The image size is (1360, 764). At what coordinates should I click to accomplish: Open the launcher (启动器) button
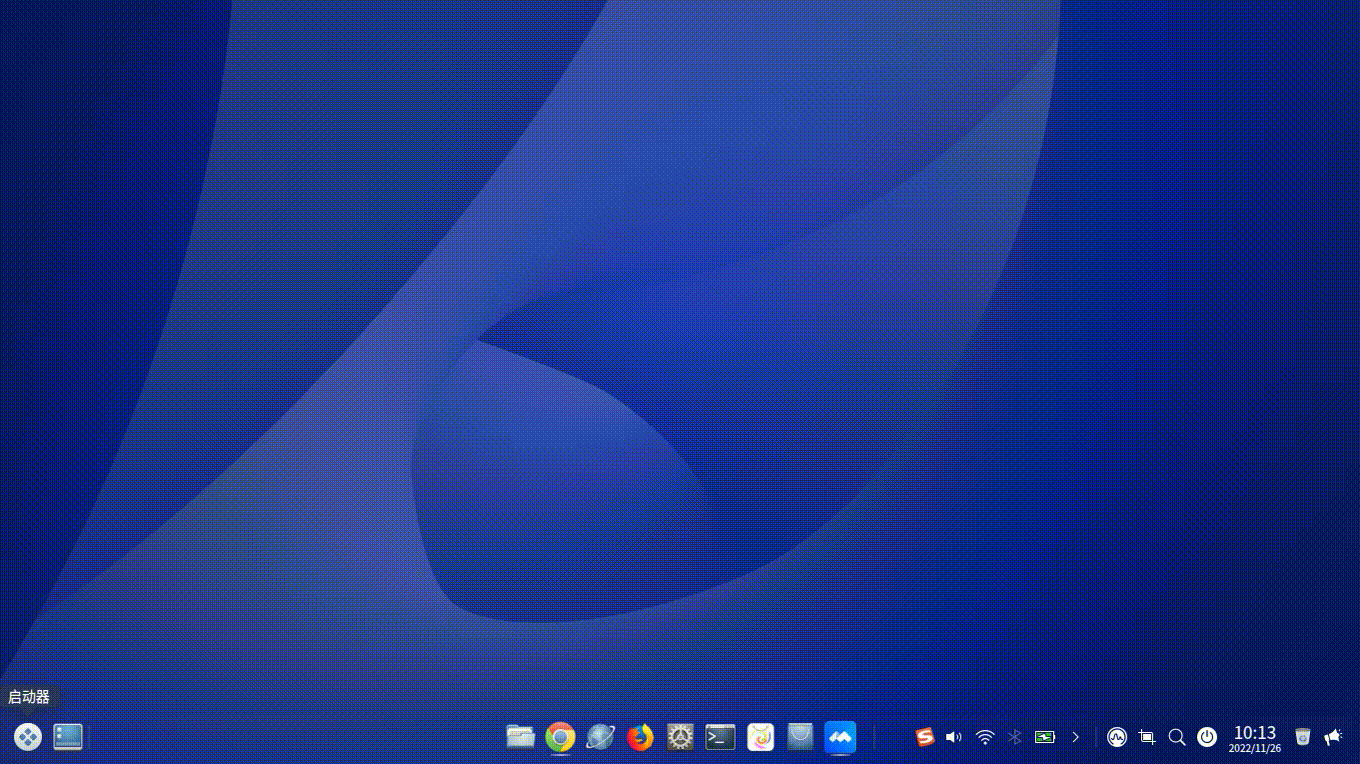point(28,737)
